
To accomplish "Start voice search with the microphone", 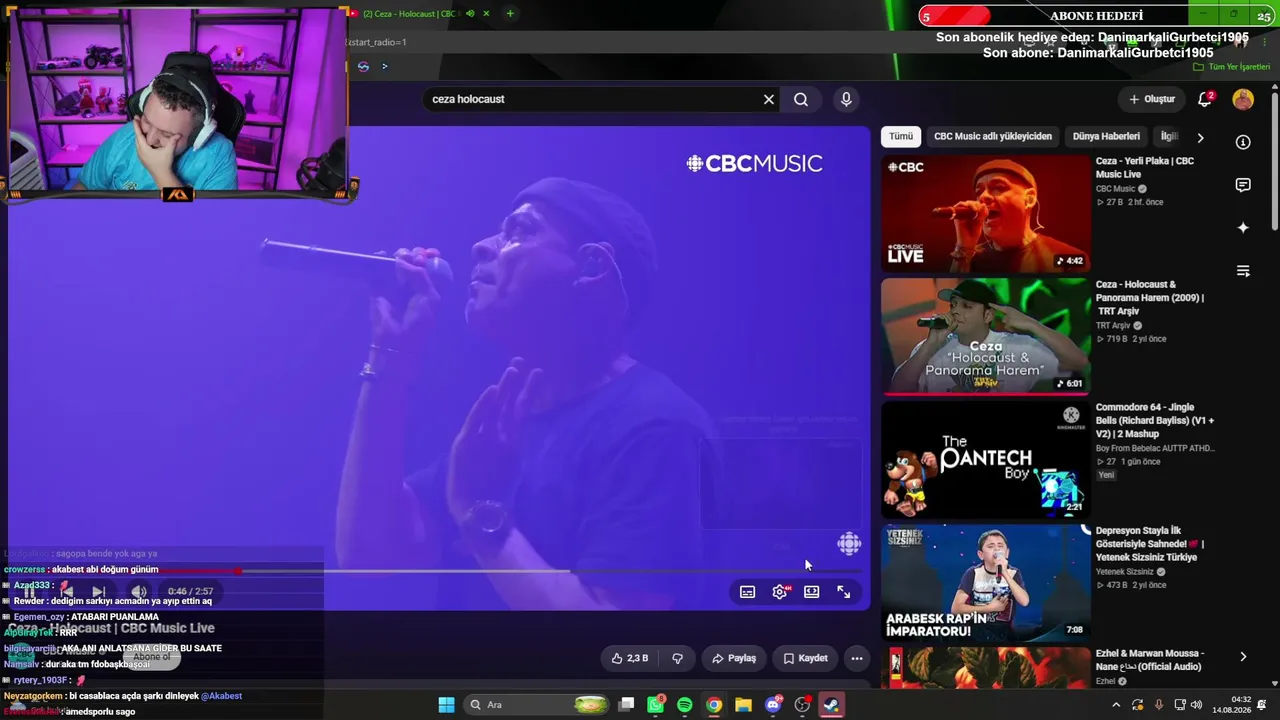I will click(846, 99).
